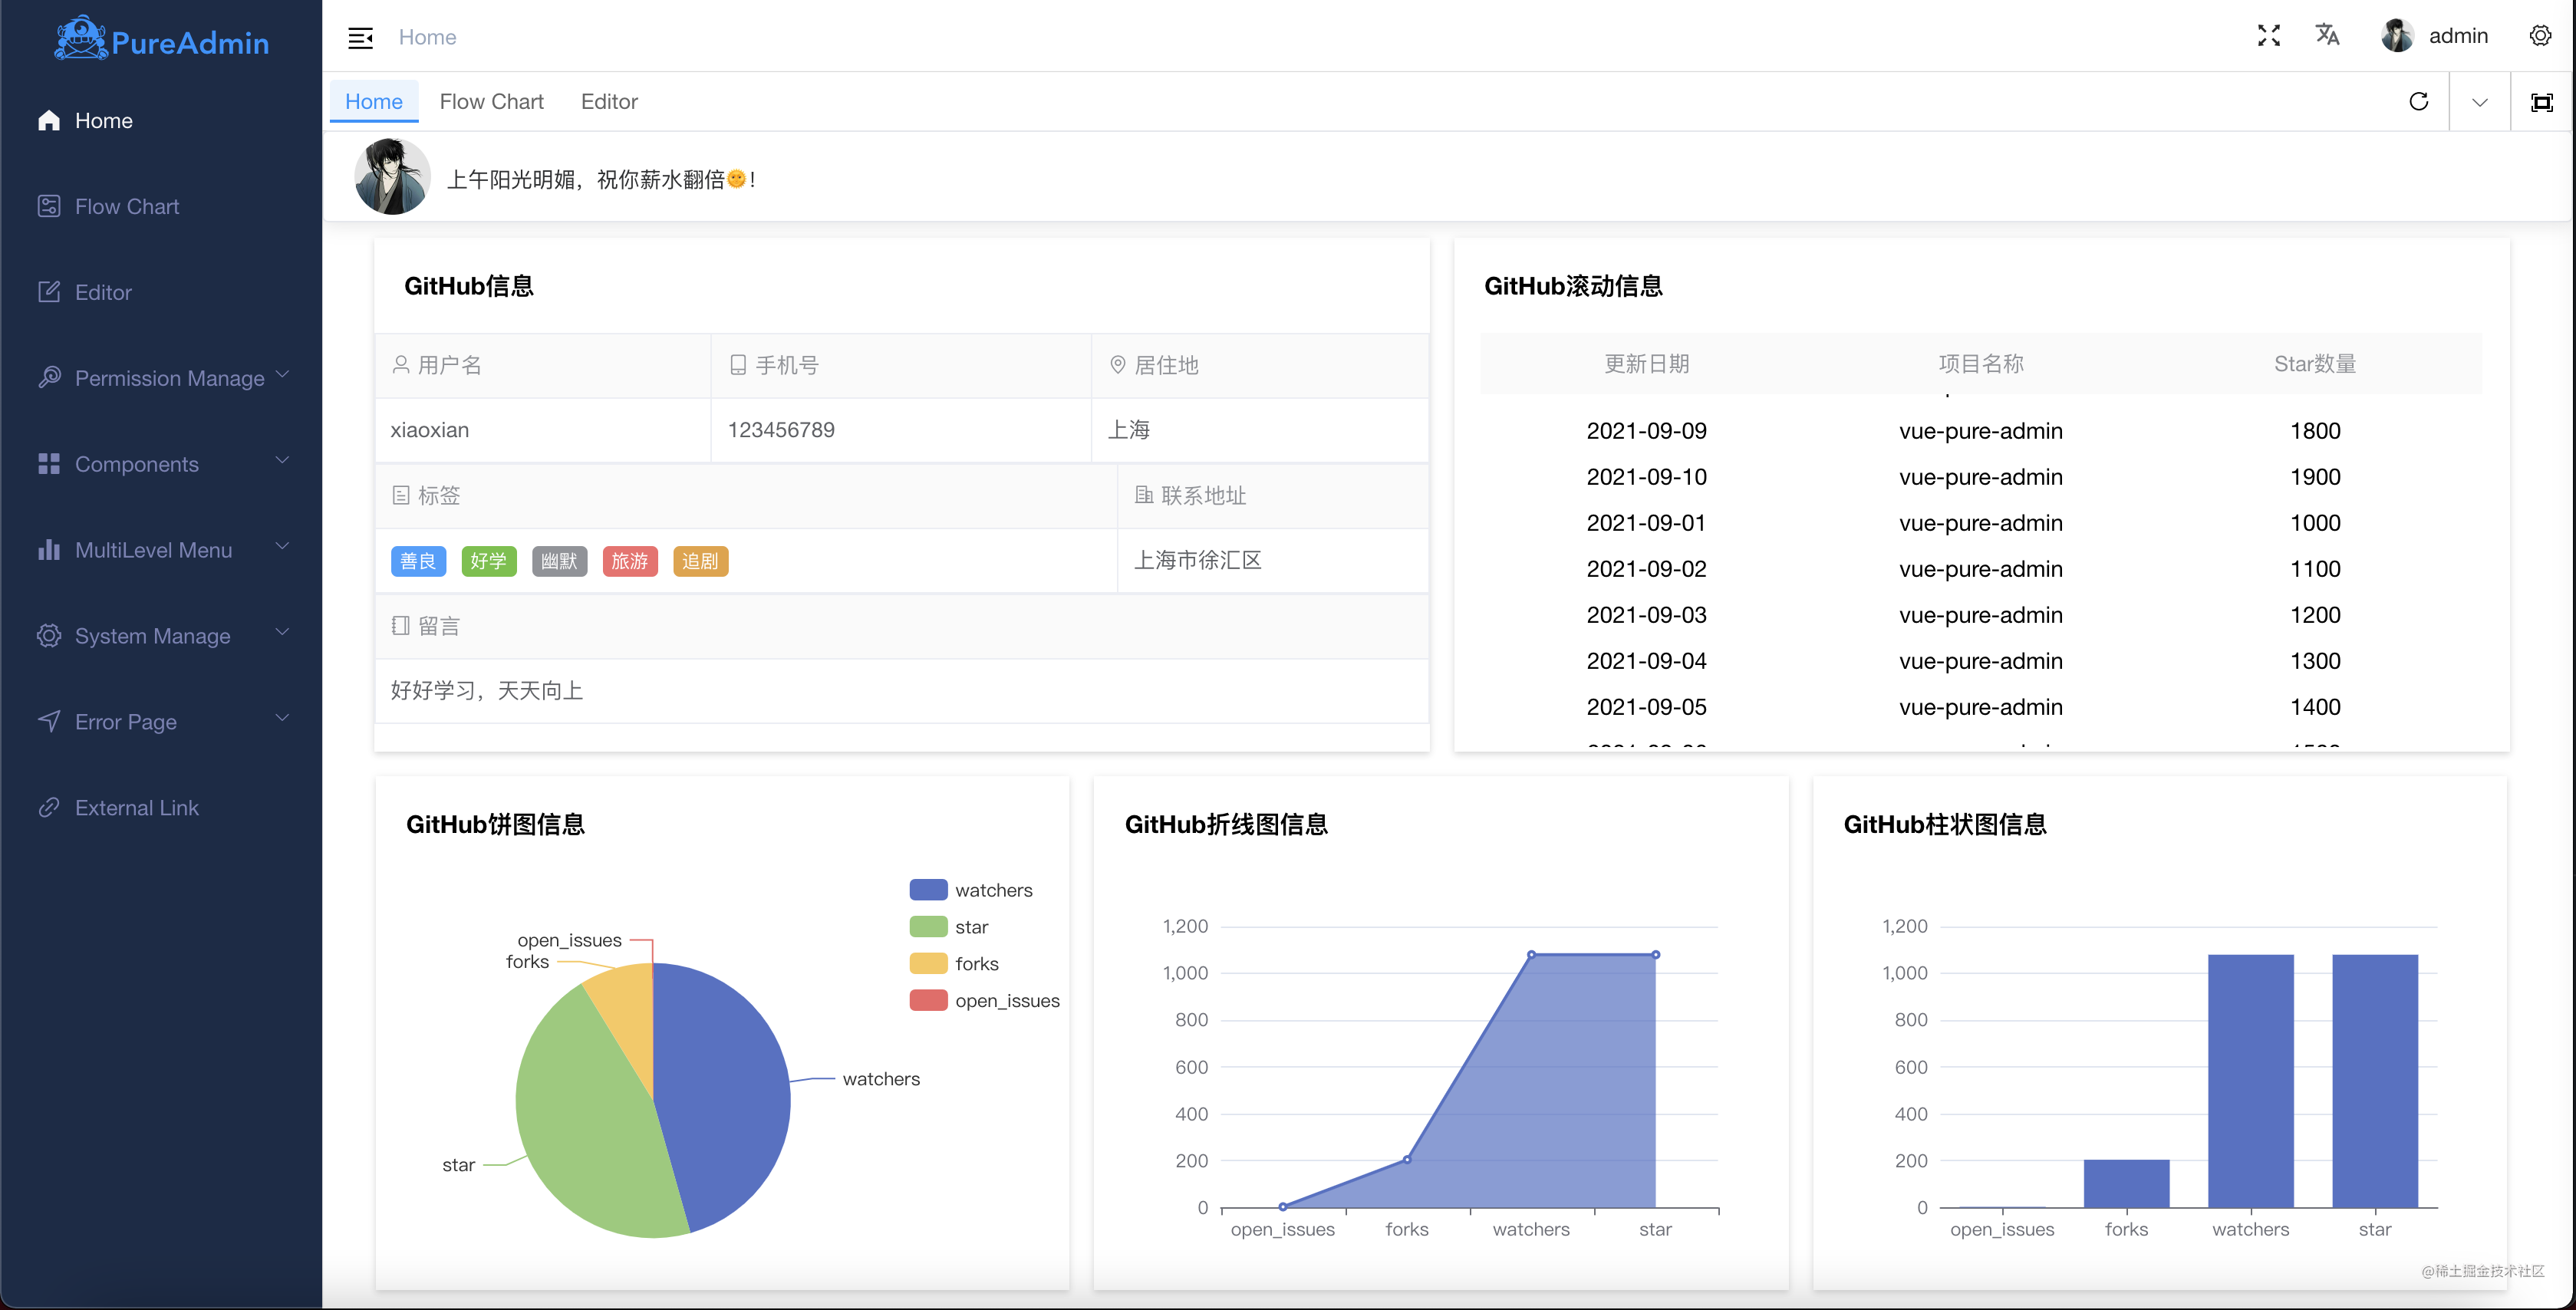Expand Error Page submenu chevron
This screenshot has height=1310, width=2576.
pyautogui.click(x=283, y=719)
